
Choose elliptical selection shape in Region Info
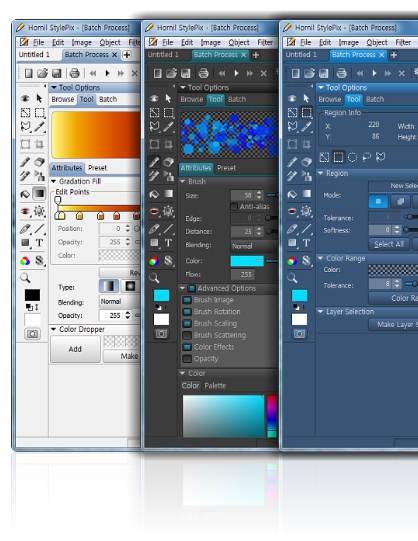tap(352, 157)
